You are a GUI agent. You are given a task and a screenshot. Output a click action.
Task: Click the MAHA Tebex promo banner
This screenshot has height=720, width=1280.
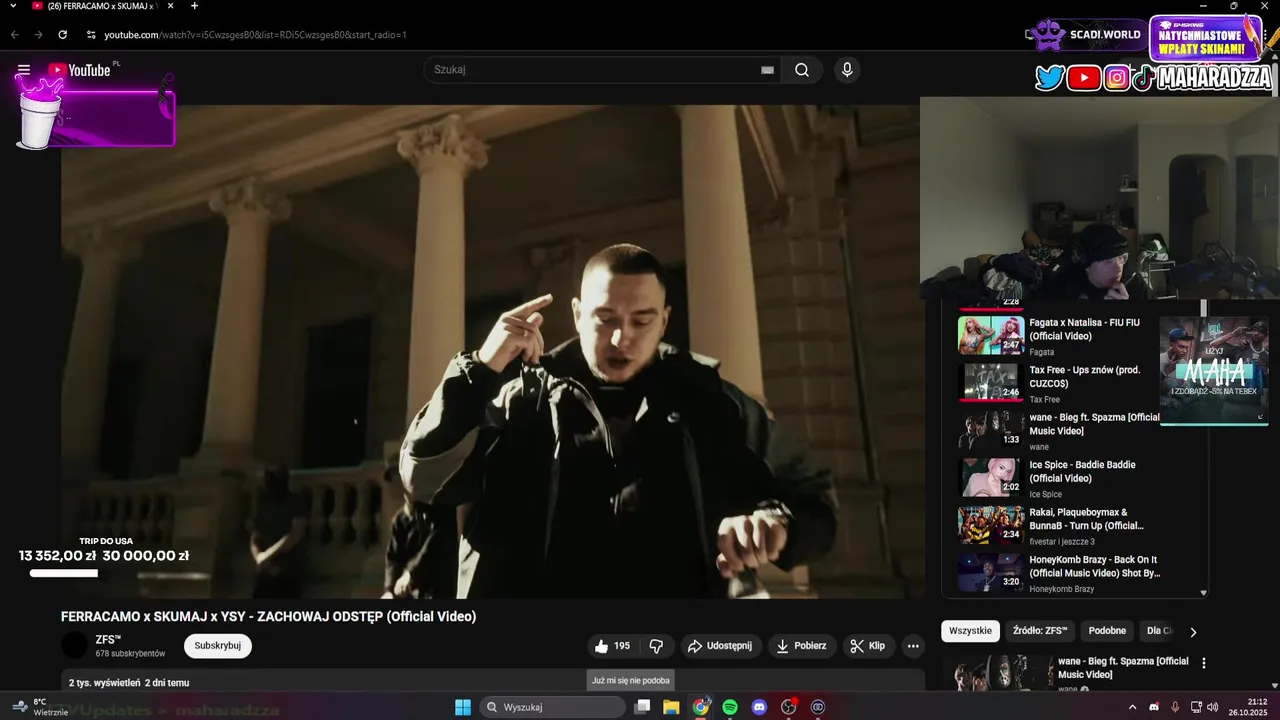point(1214,371)
